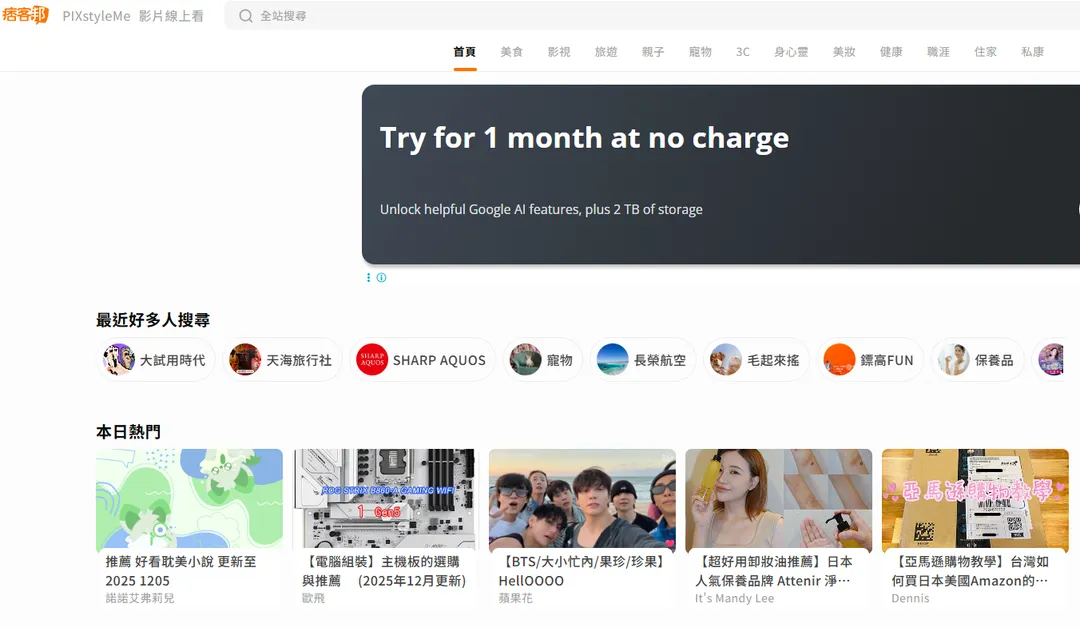Open article 推薦 好看耽美小說 更新至 2025 1205
This screenshot has width=1080, height=627.
(181, 571)
